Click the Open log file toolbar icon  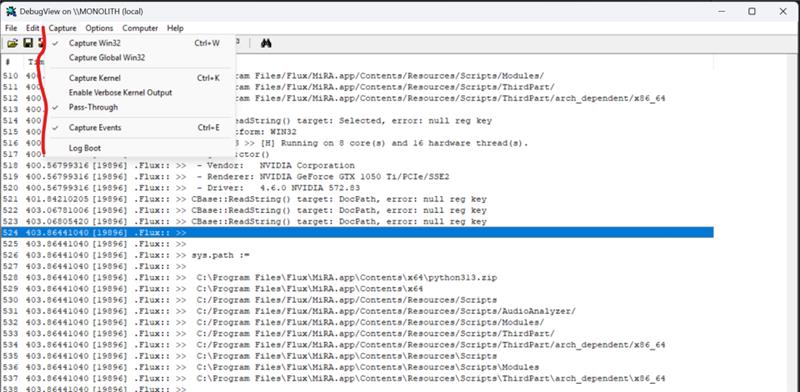[x=12, y=43]
